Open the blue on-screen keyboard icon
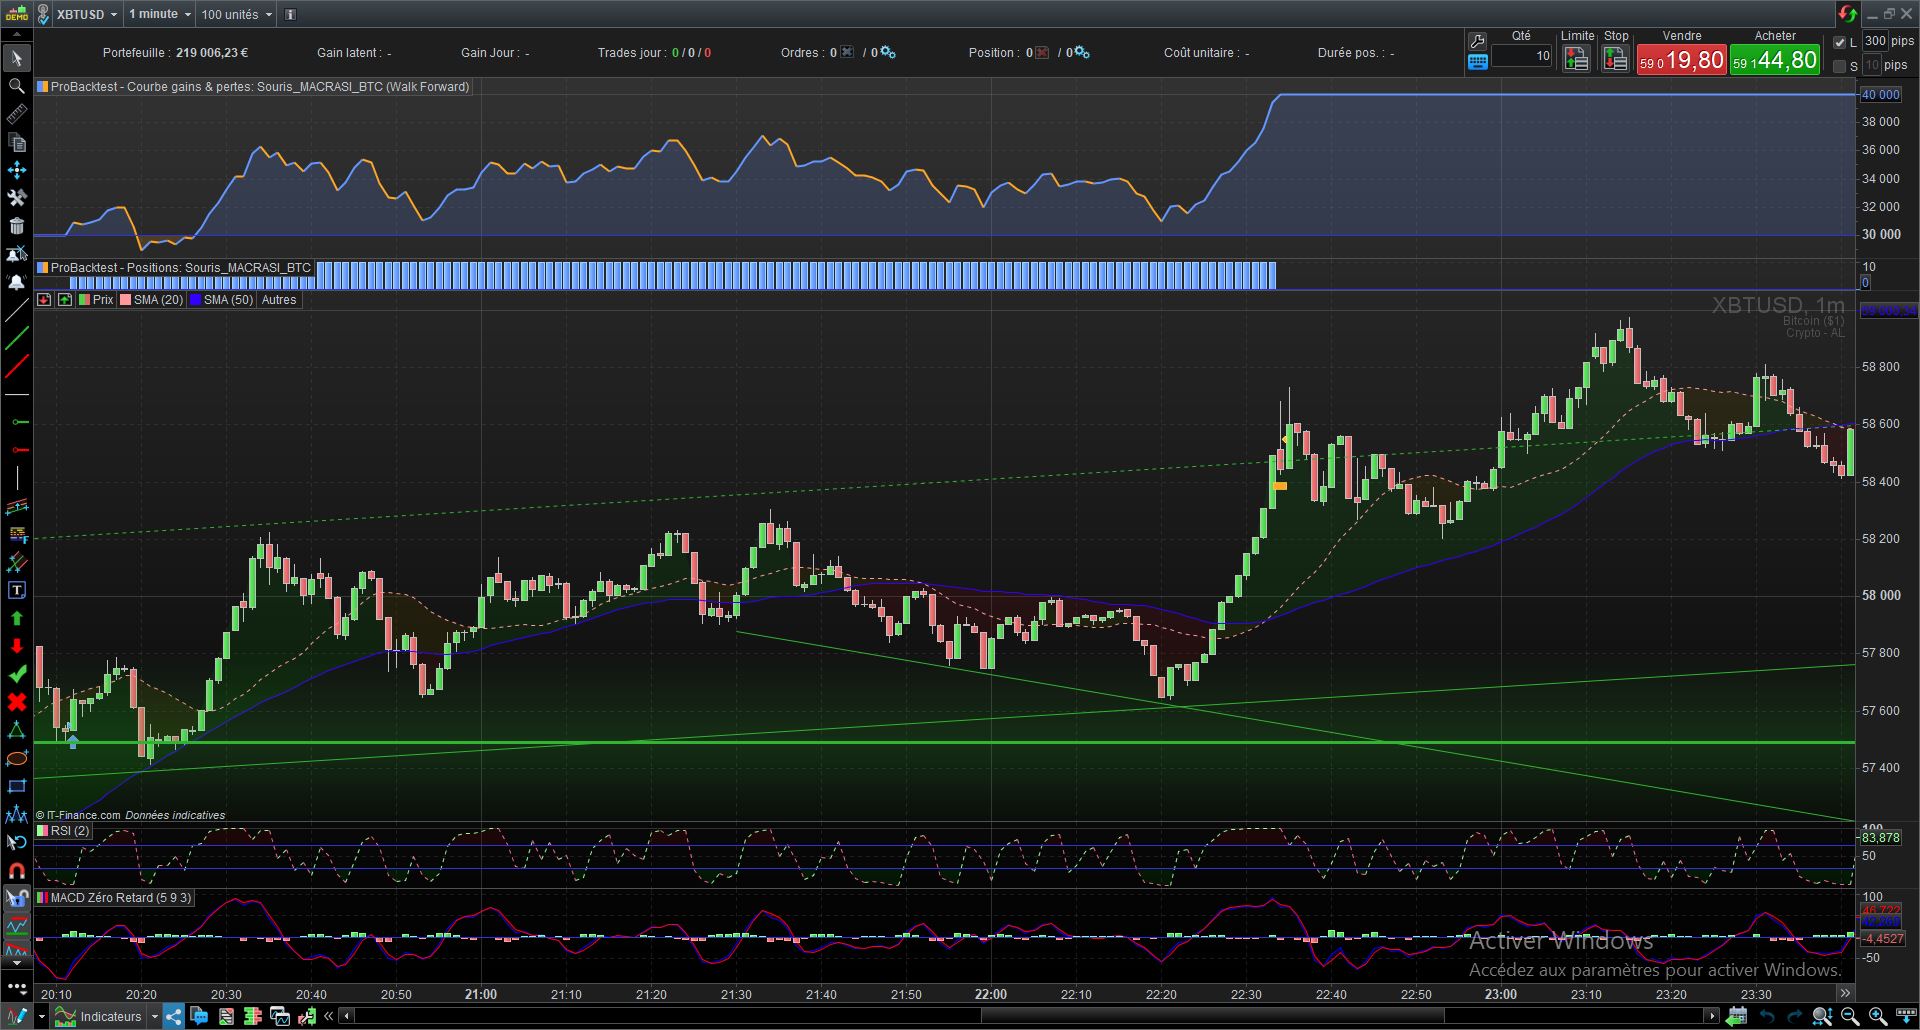Image resolution: width=1920 pixels, height=1030 pixels. pos(1477,62)
